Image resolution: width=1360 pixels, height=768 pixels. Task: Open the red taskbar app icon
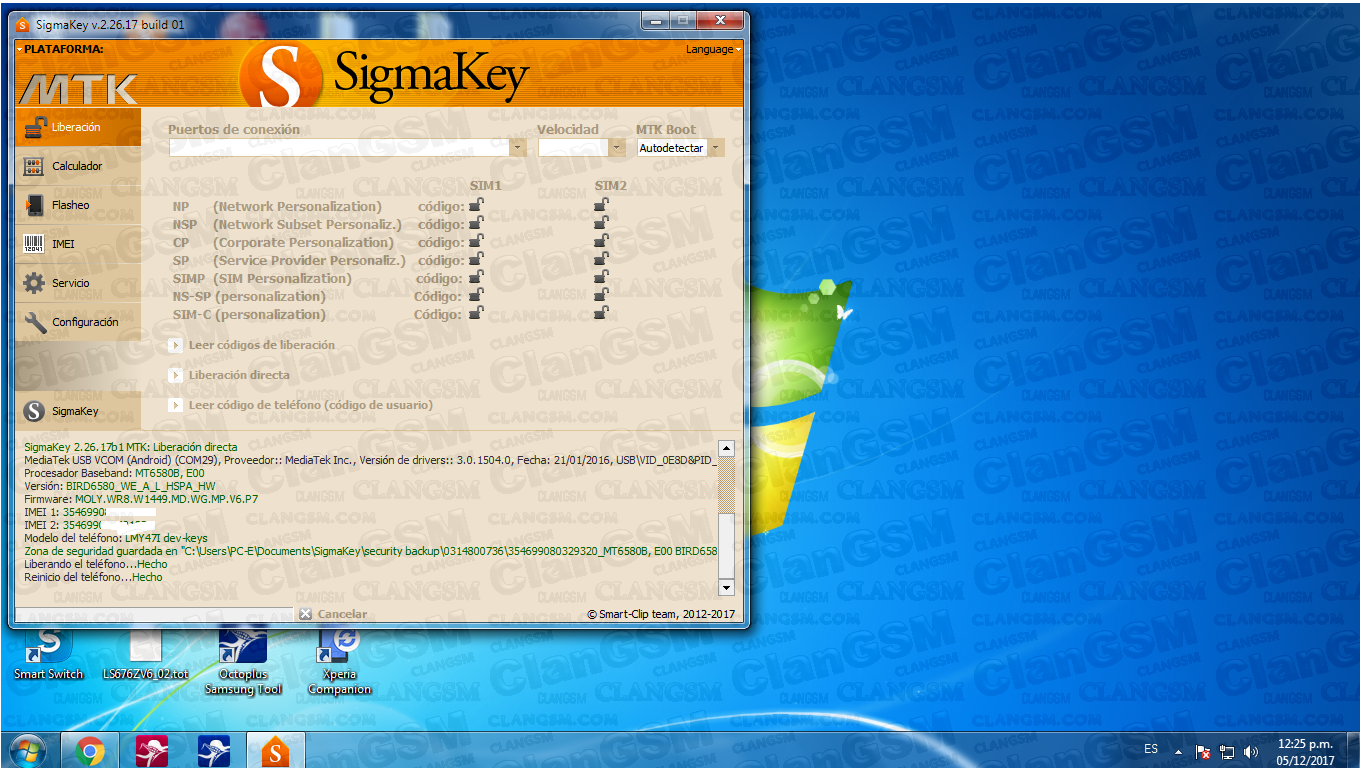click(151, 750)
